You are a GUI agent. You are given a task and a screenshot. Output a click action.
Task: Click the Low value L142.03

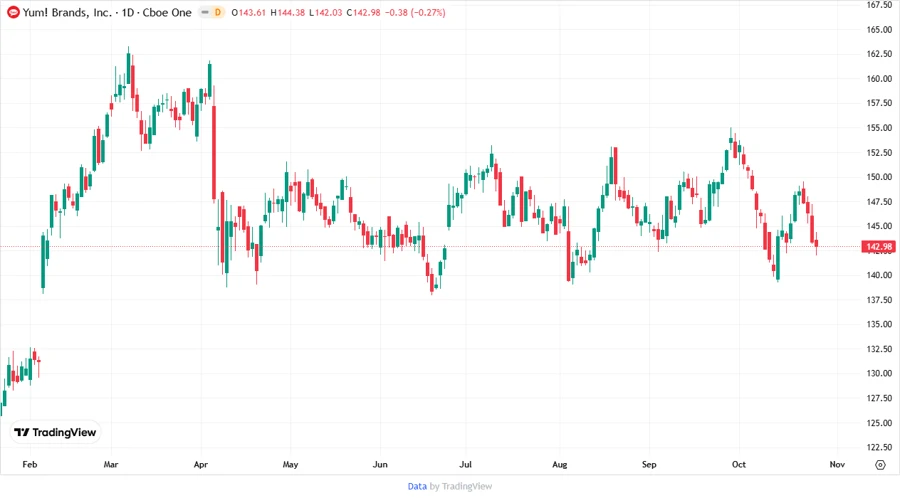pos(325,12)
